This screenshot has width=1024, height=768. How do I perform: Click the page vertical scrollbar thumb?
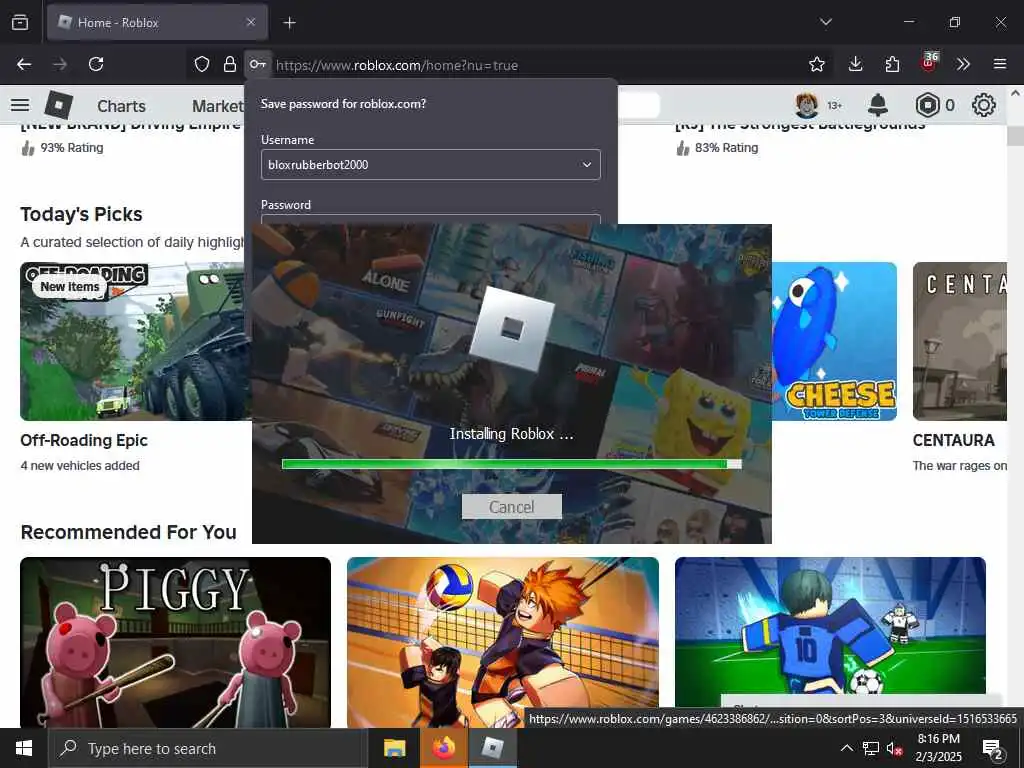(1015, 136)
